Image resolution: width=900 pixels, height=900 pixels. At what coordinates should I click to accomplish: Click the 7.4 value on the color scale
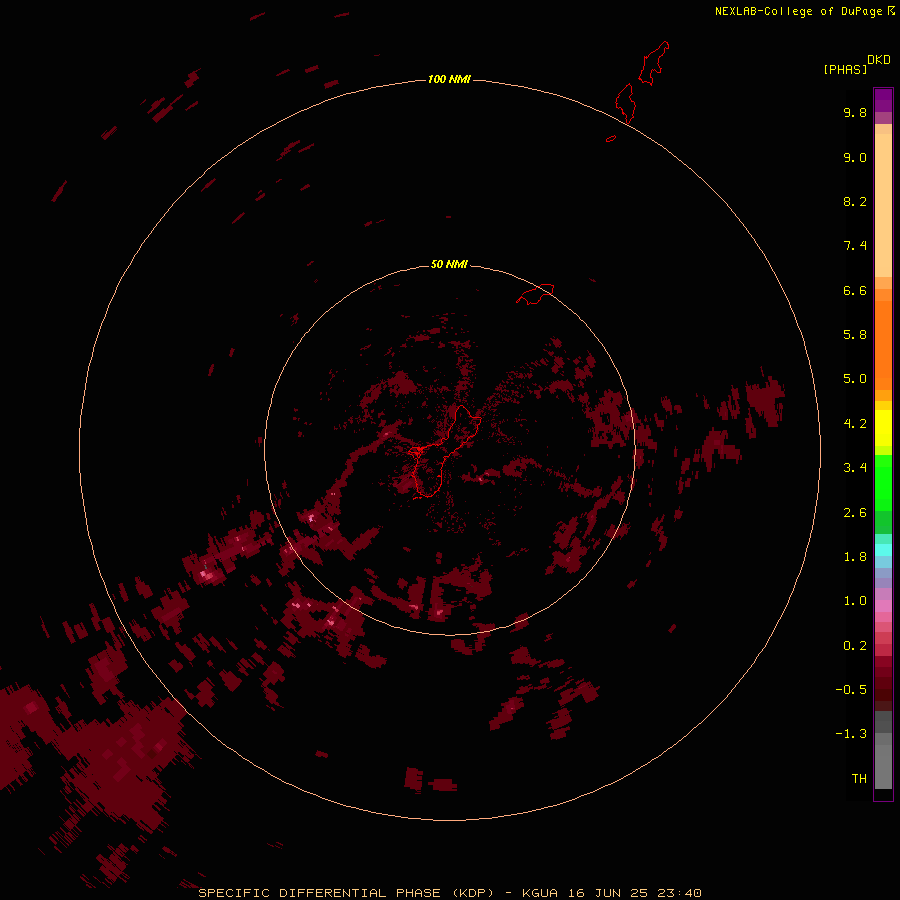[855, 246]
